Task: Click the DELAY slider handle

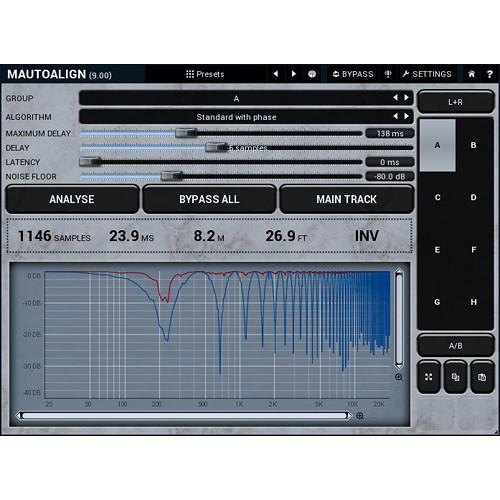Action: (x=216, y=147)
